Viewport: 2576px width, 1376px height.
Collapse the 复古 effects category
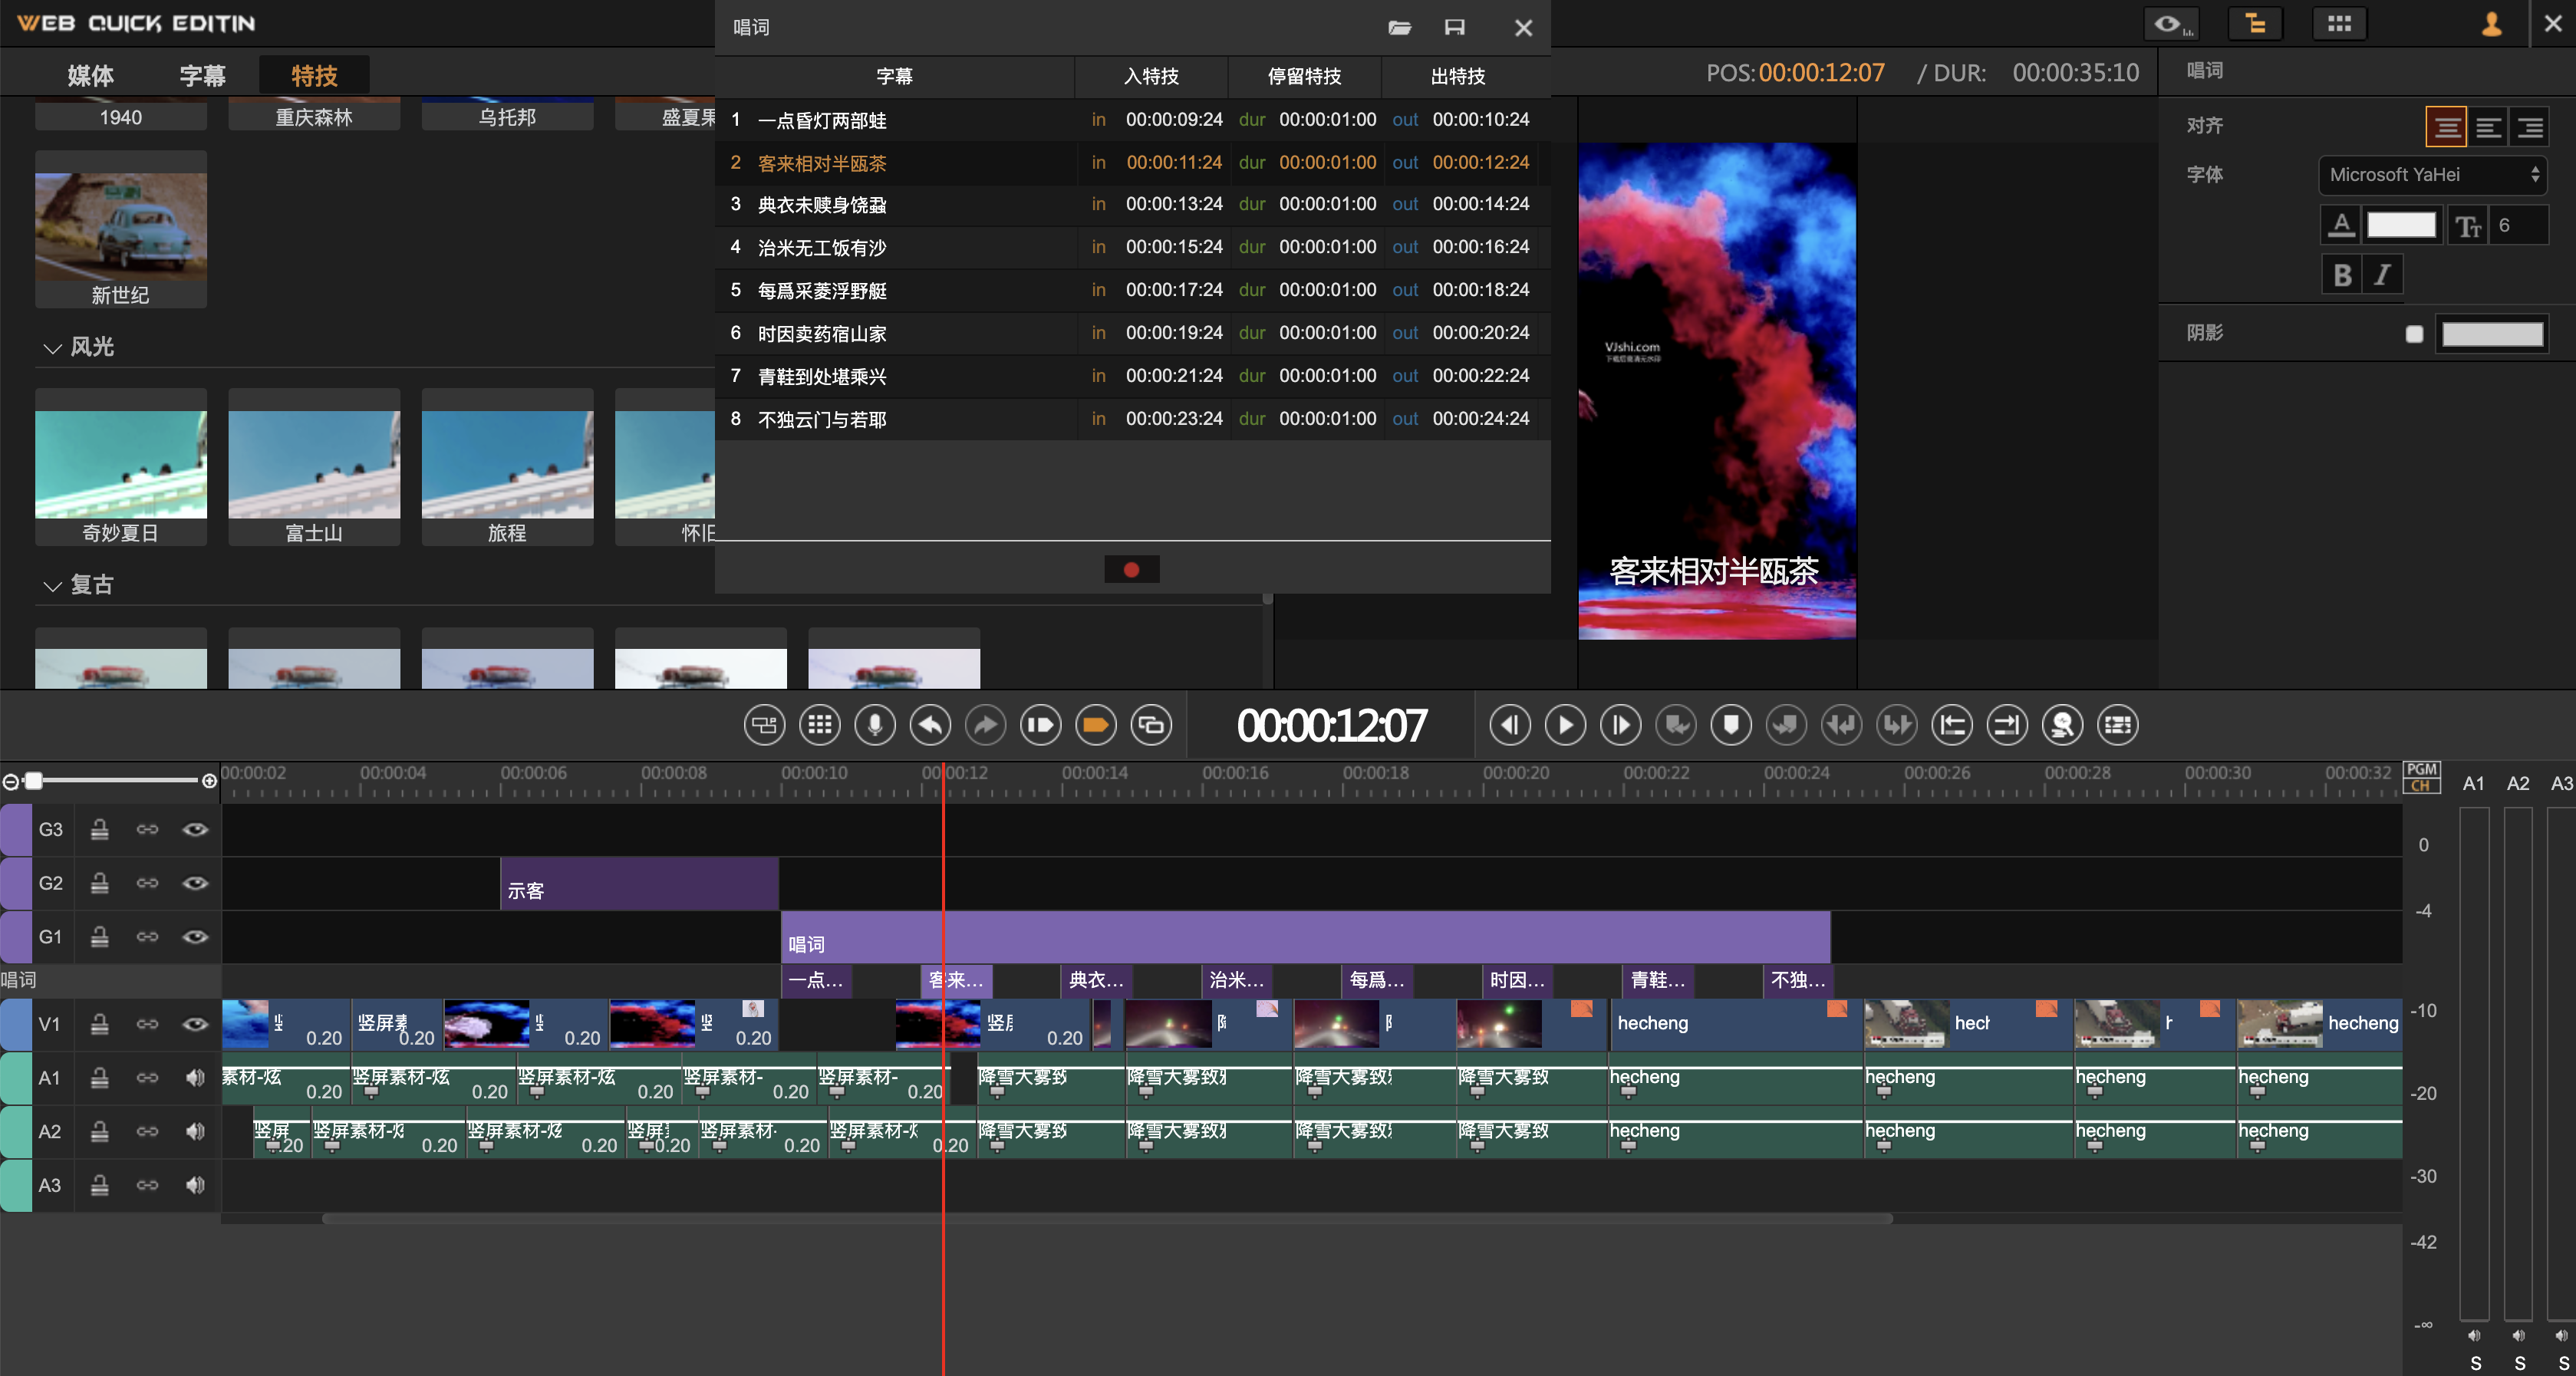tap(52, 586)
